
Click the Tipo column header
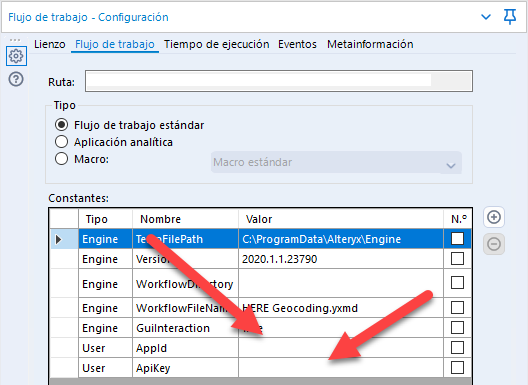click(105, 219)
